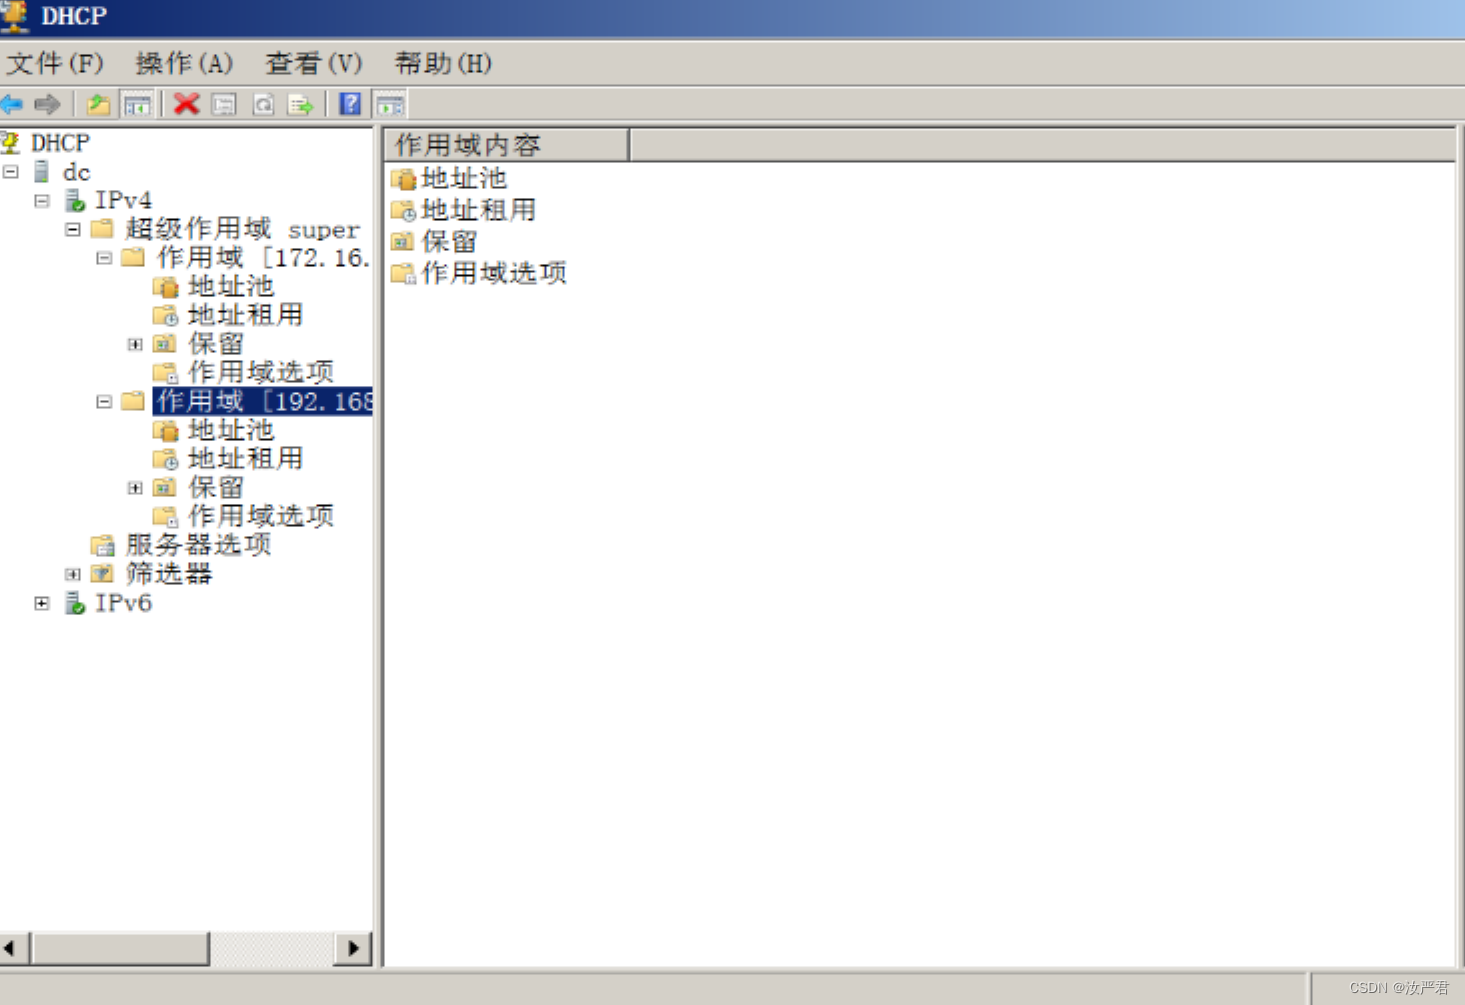Click the export list toolbar icon

(301, 104)
